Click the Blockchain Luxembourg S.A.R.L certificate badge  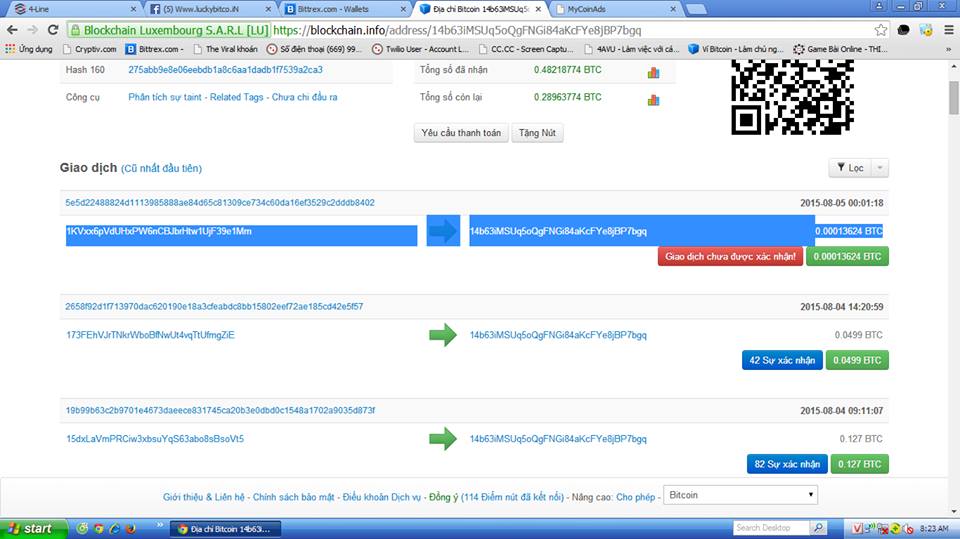pos(169,30)
